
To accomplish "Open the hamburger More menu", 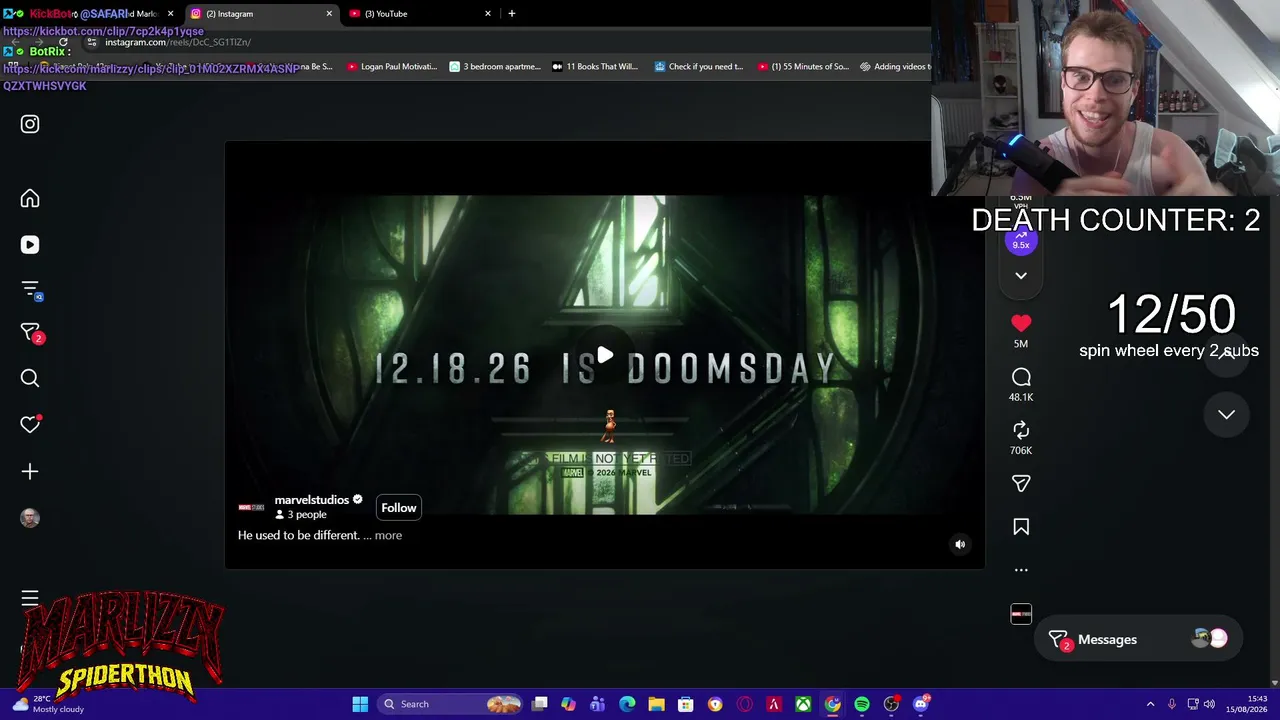I will pyautogui.click(x=30, y=598).
